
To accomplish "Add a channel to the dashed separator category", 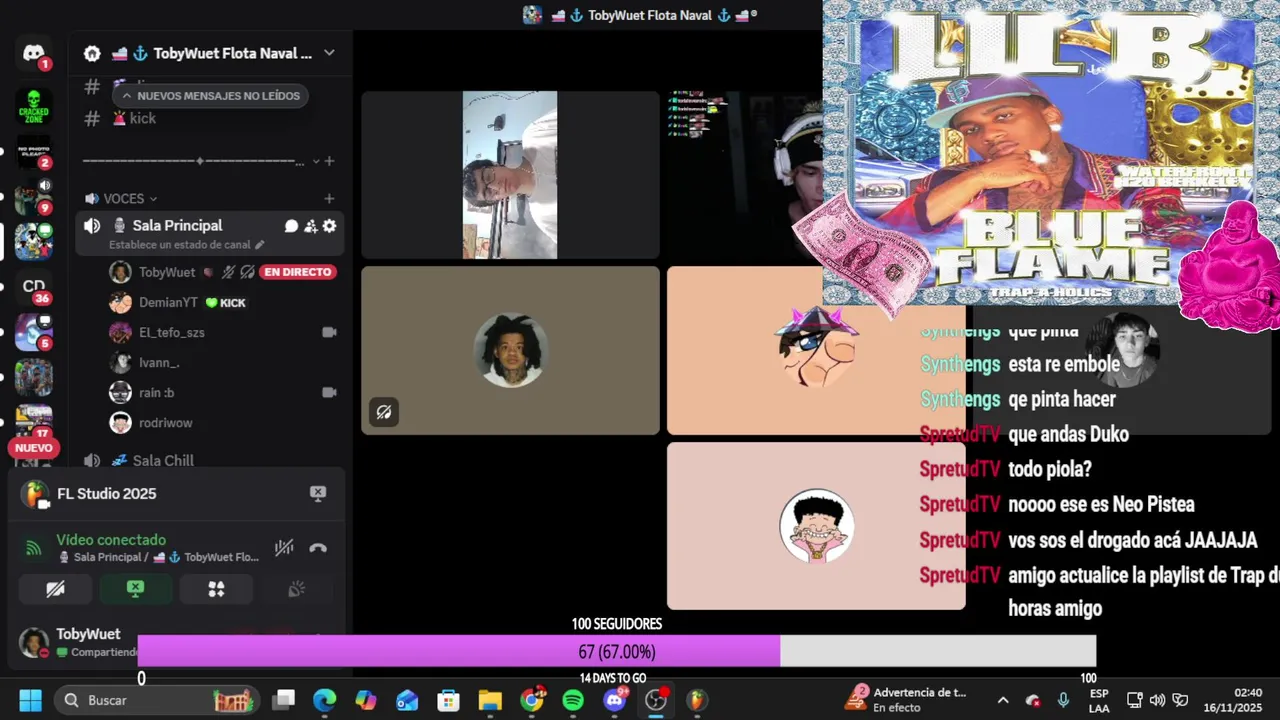I will [x=329, y=161].
